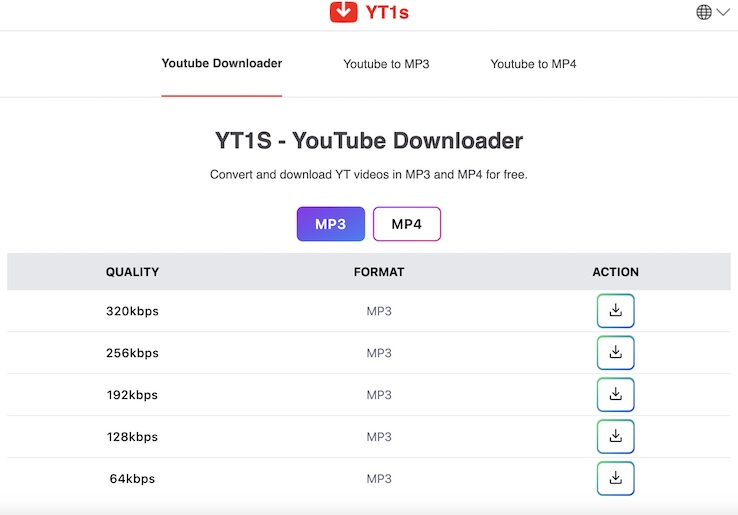Click the YT1S - YouTube Downloader heading
738x515 pixels.
point(369,141)
